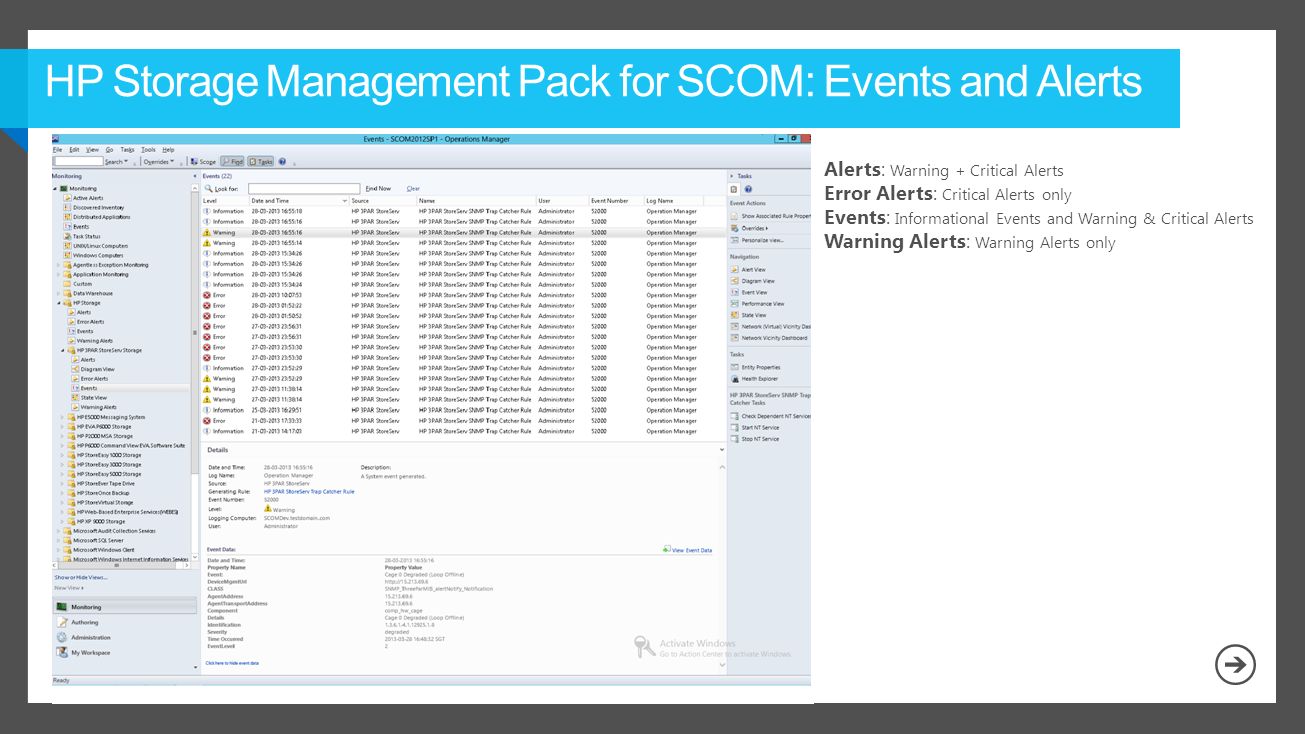The width and height of the screenshot is (1305, 734).
Task: Open Diagram View under HP 3PAR StoreServ
Action: 97,369
